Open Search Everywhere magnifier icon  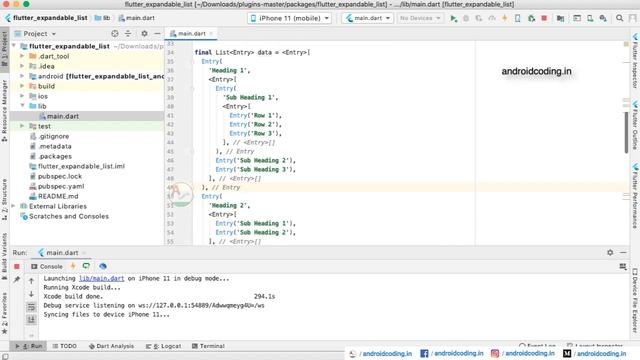pyautogui.click(x=619, y=18)
